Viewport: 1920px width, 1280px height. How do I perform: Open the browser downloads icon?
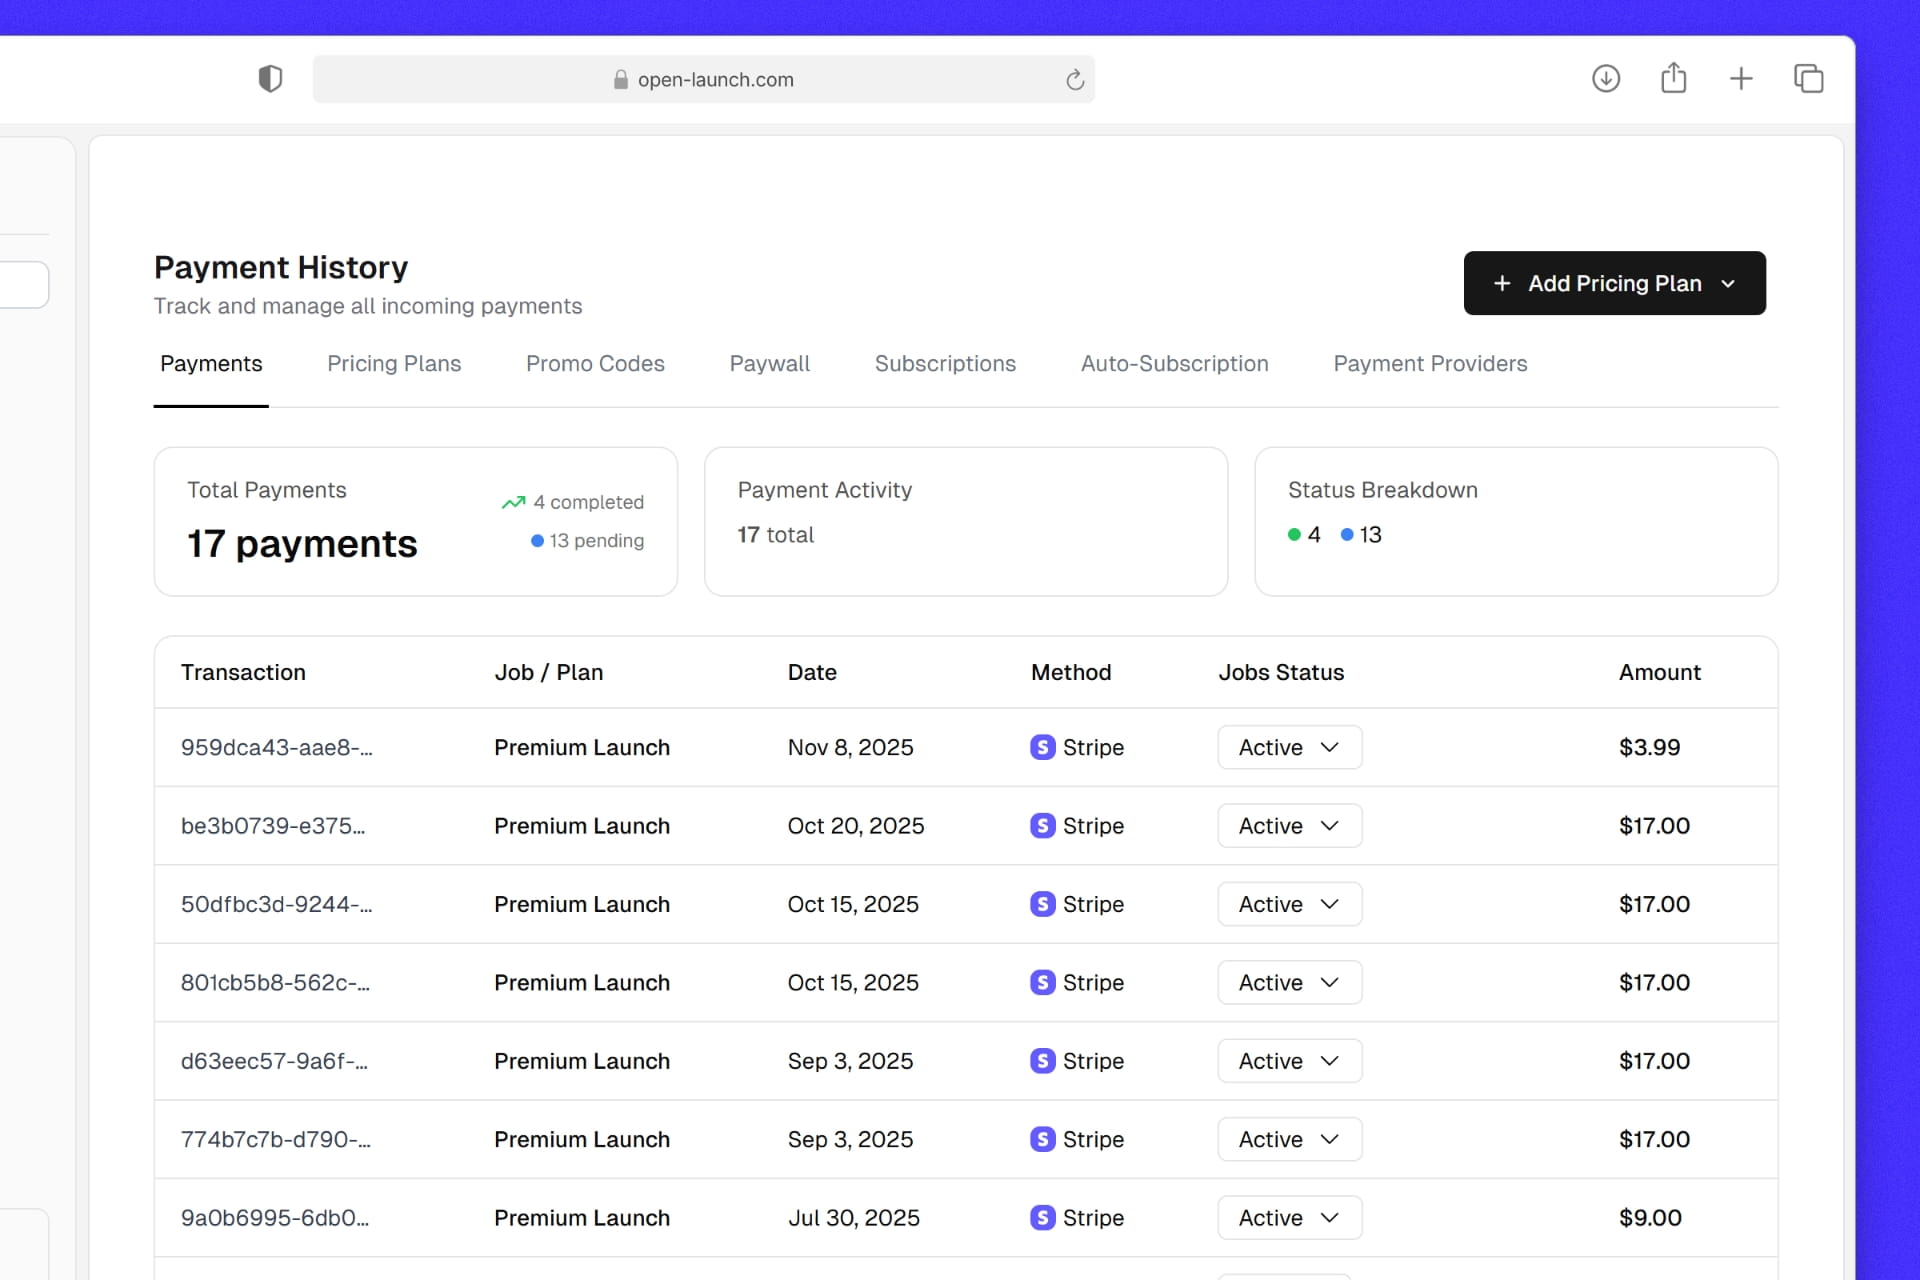click(x=1606, y=78)
